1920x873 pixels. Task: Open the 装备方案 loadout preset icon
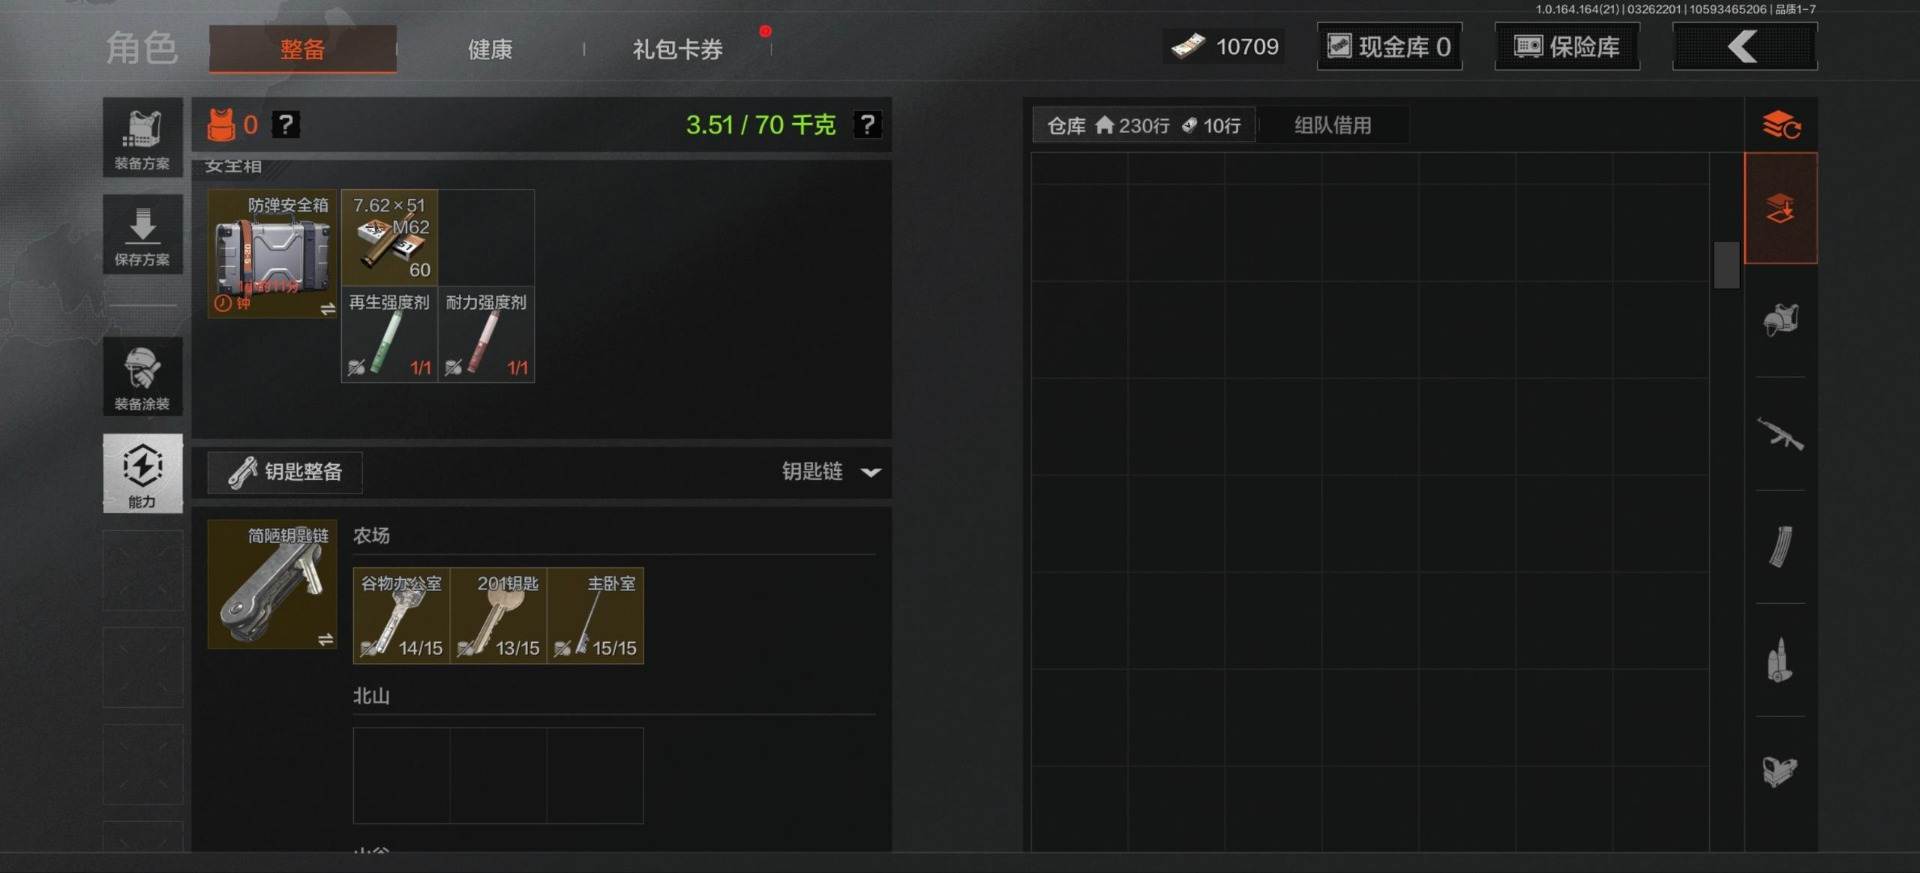[142, 137]
